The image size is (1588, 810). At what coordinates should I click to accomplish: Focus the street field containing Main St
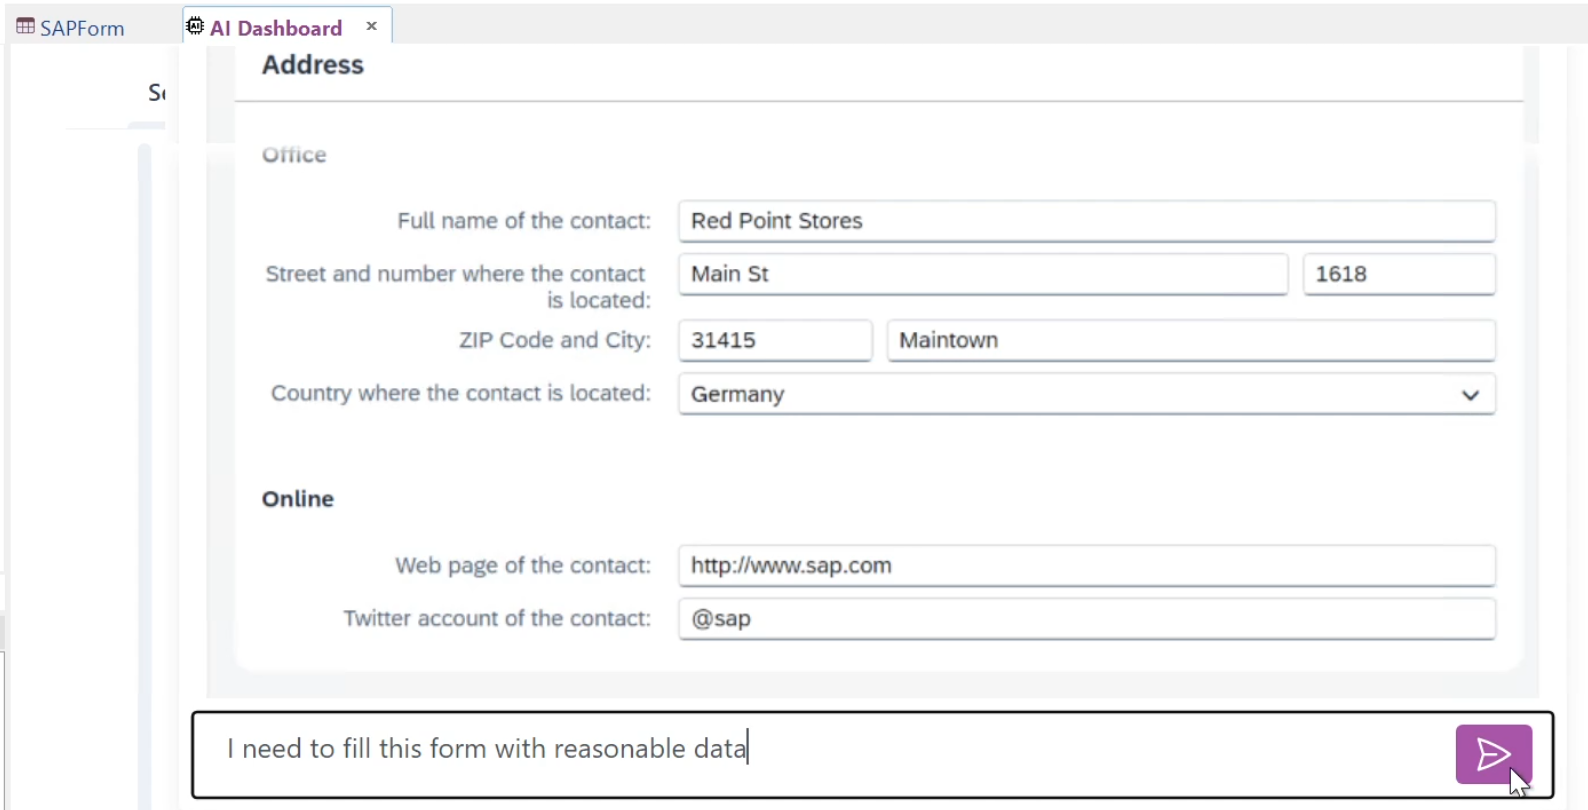(982, 274)
